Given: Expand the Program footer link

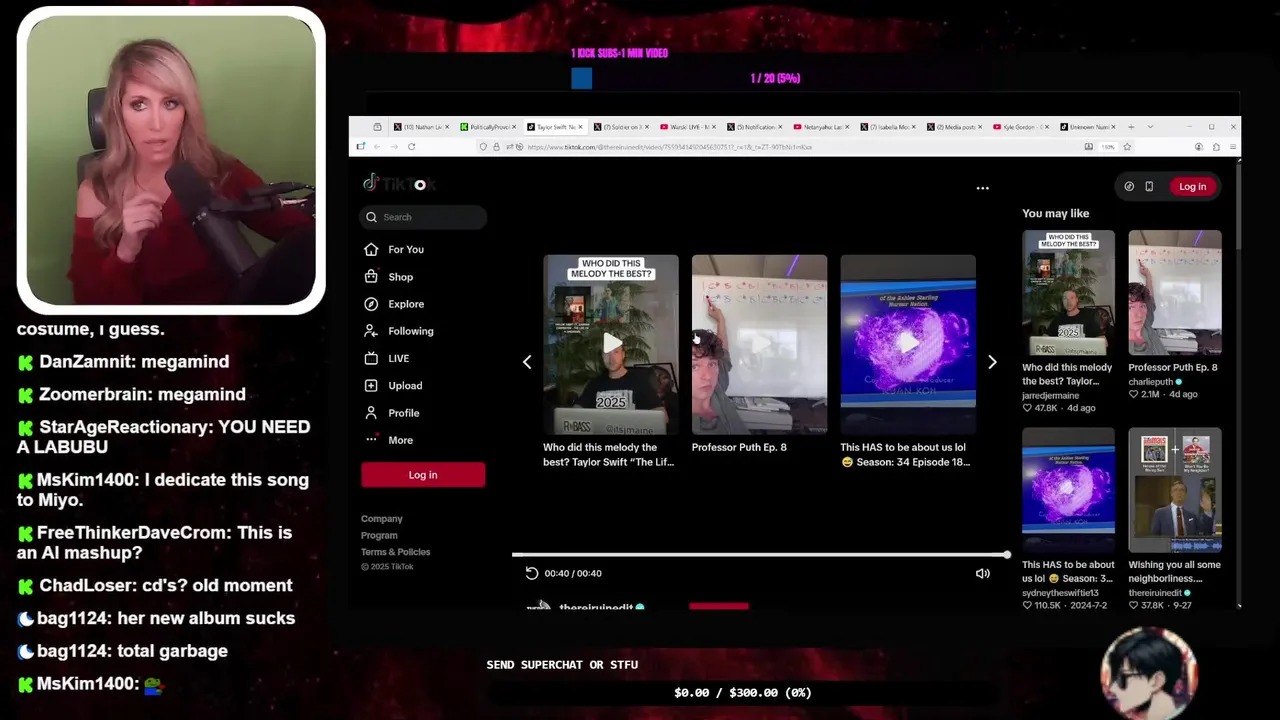Looking at the screenshot, I should pos(379,535).
